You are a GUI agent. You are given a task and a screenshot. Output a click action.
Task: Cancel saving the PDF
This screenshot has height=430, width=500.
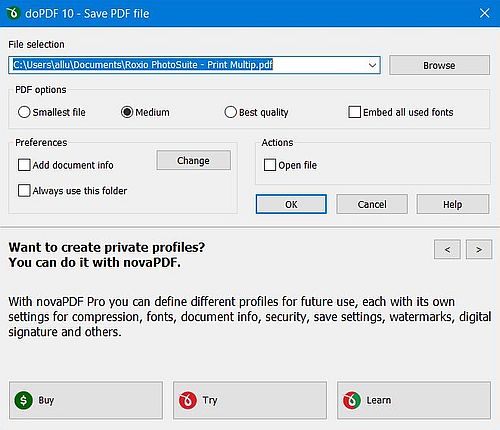372,204
